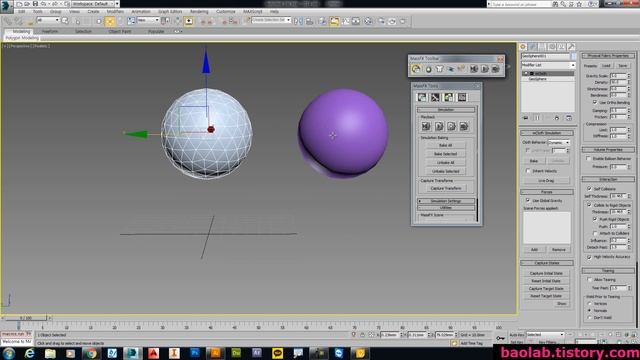This screenshot has height=360, width=640.
Task: Reset simulation icon in MassFX Toolbar
Action: [474, 69]
